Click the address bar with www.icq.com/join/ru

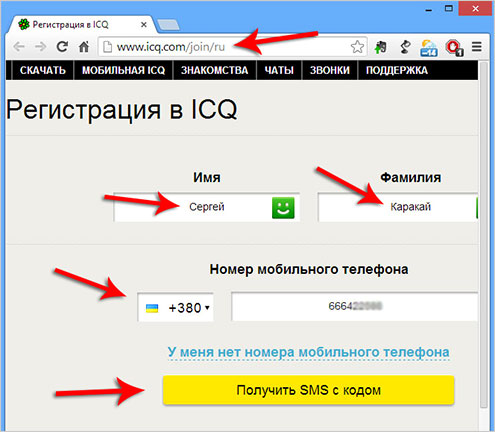[232, 47]
